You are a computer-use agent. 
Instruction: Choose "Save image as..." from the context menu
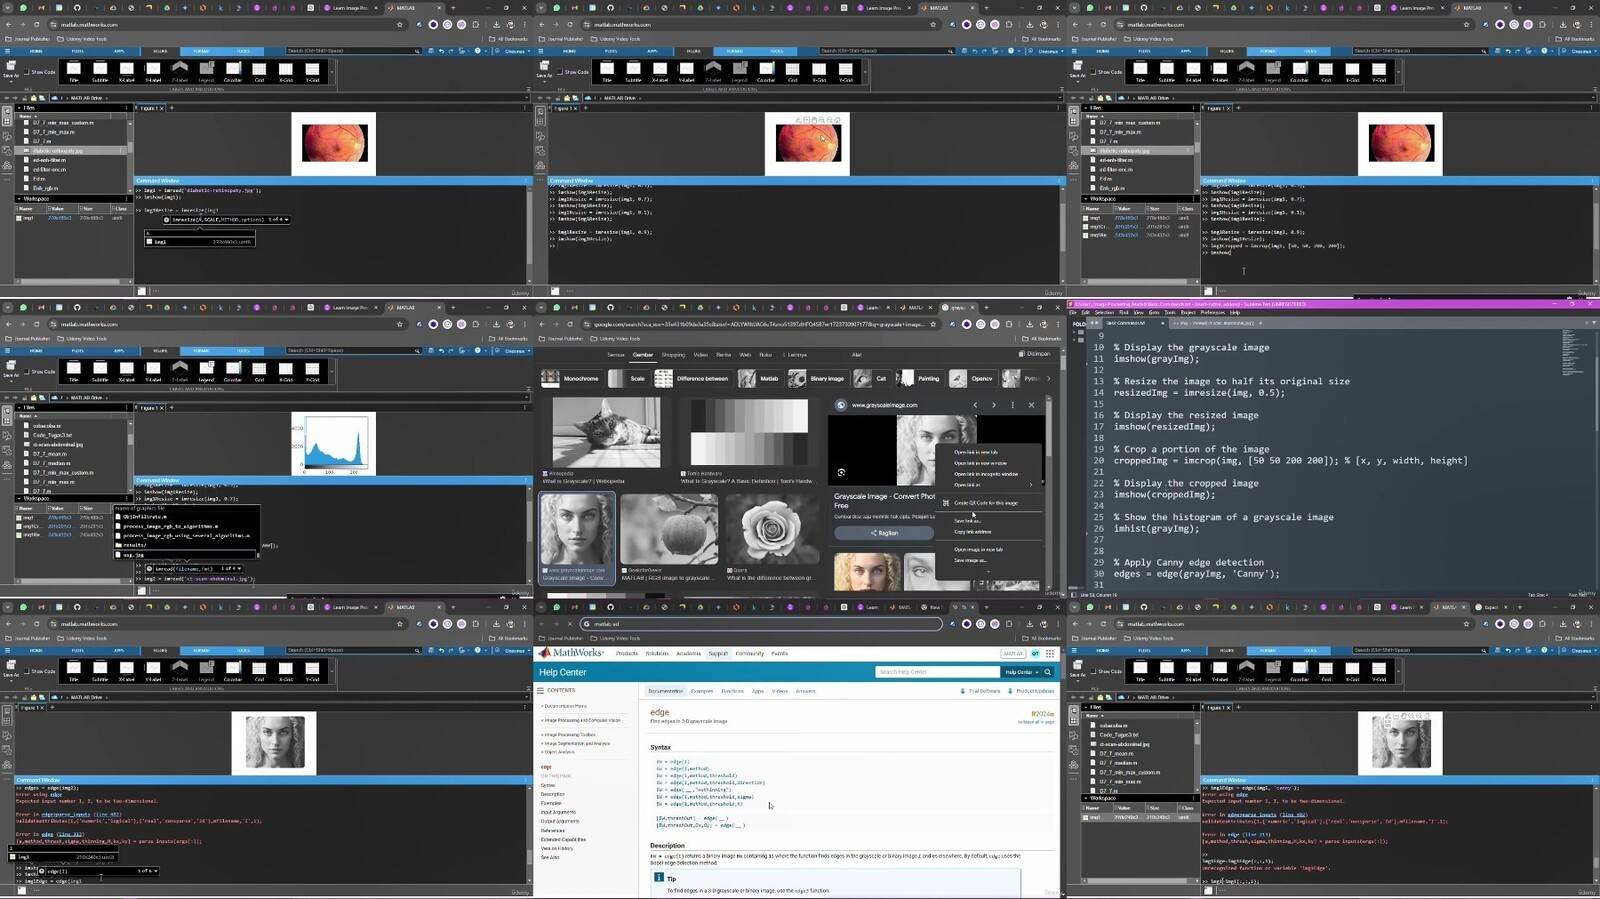tap(969, 560)
